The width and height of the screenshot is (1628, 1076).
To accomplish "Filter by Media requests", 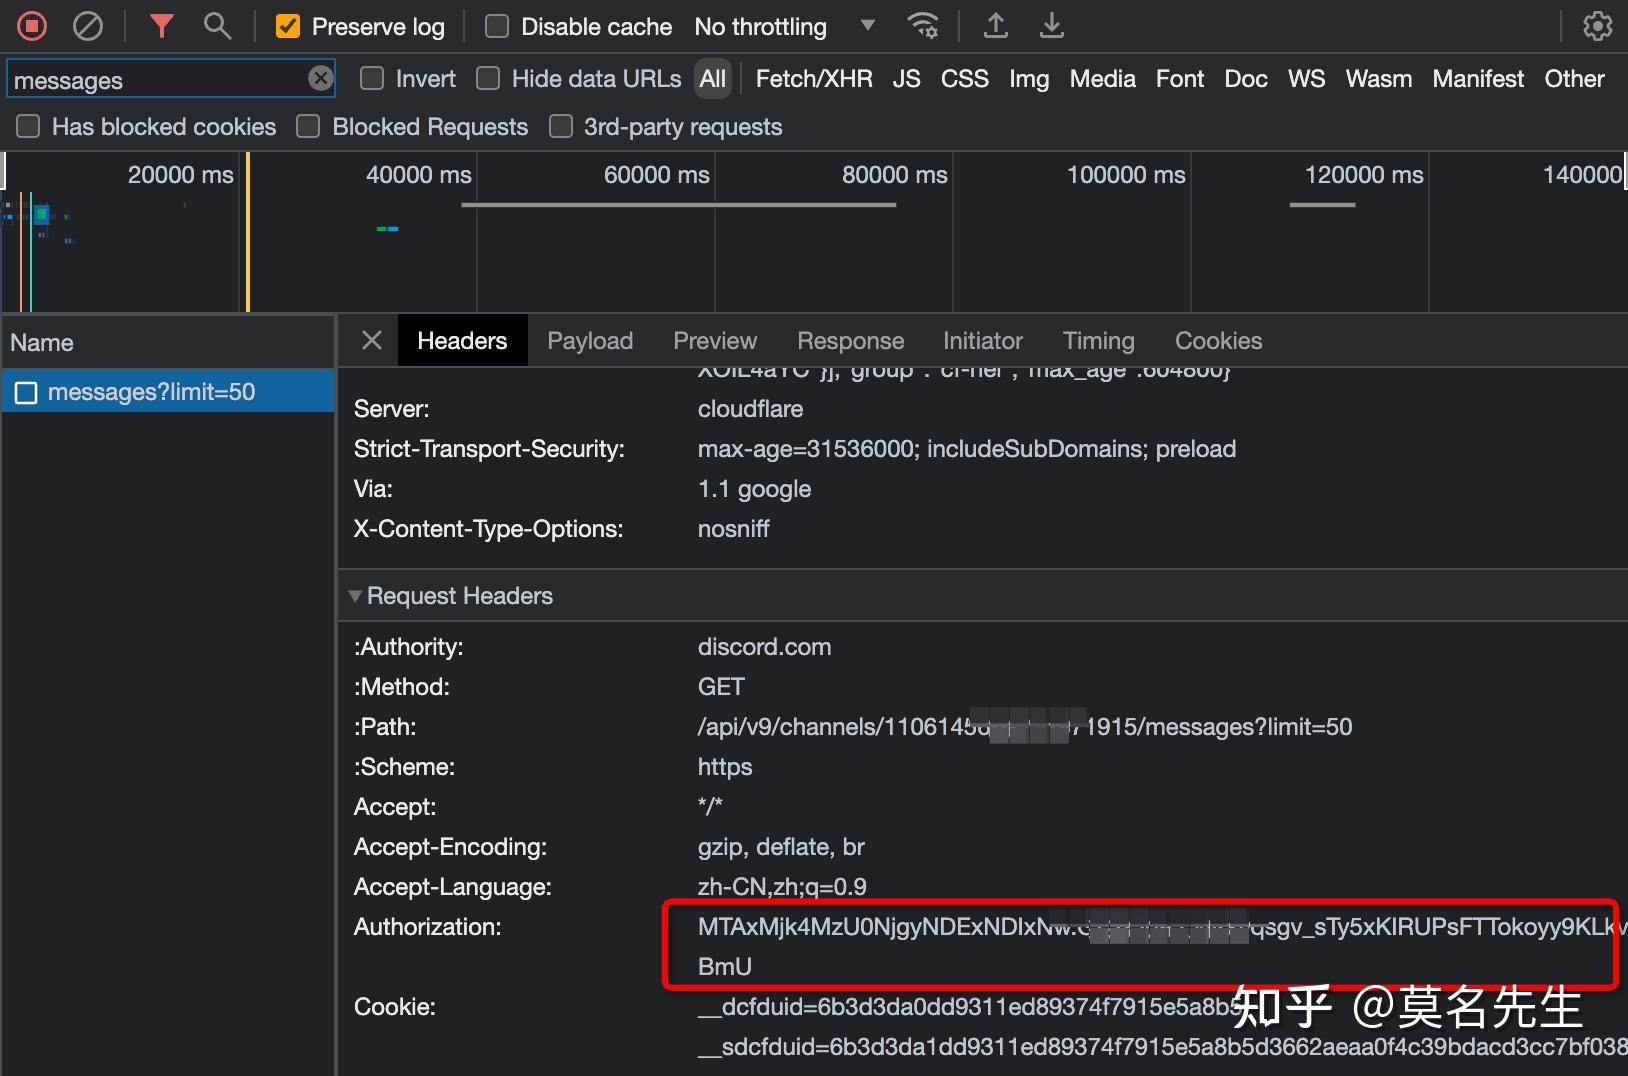I will [x=1102, y=78].
